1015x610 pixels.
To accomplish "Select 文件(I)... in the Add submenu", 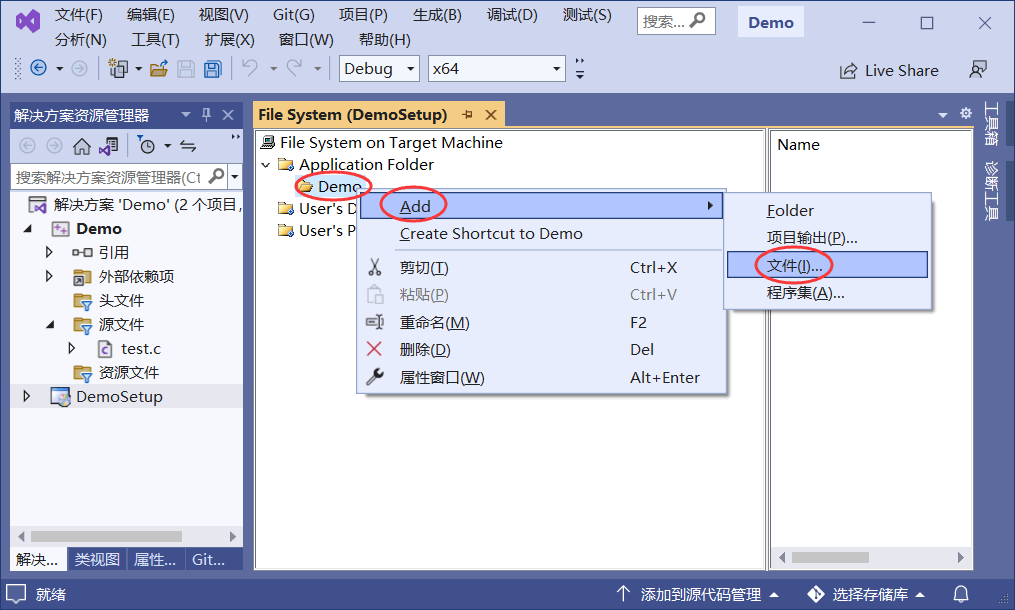I will 795,265.
